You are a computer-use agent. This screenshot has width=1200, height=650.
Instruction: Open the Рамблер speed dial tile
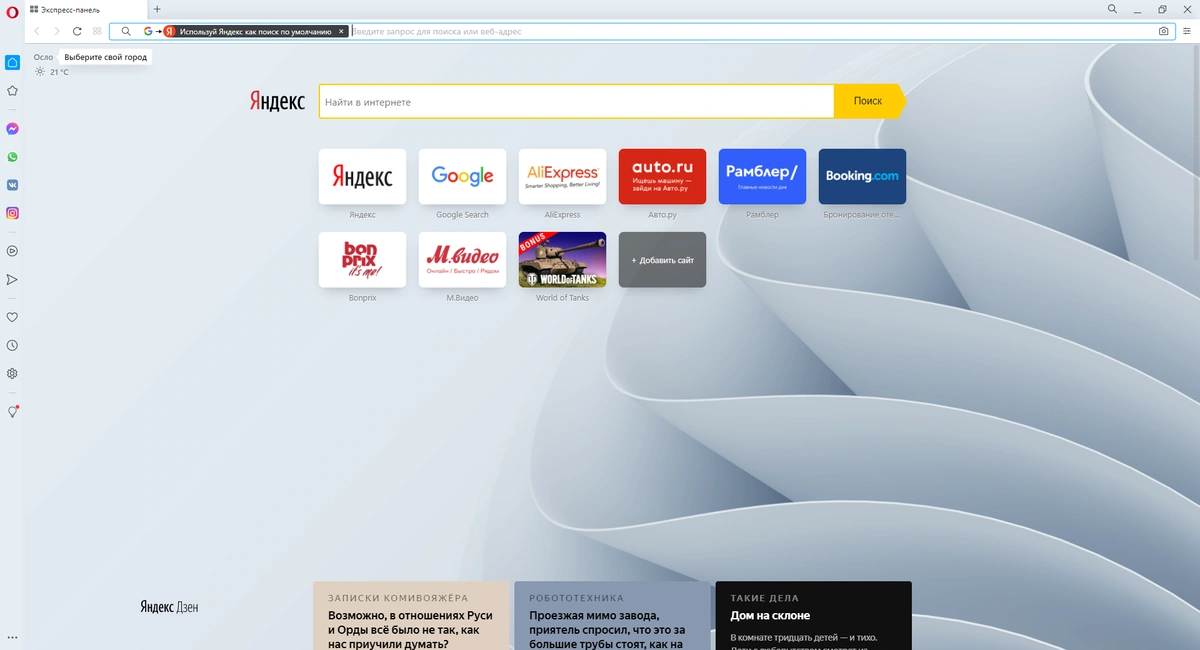point(762,176)
